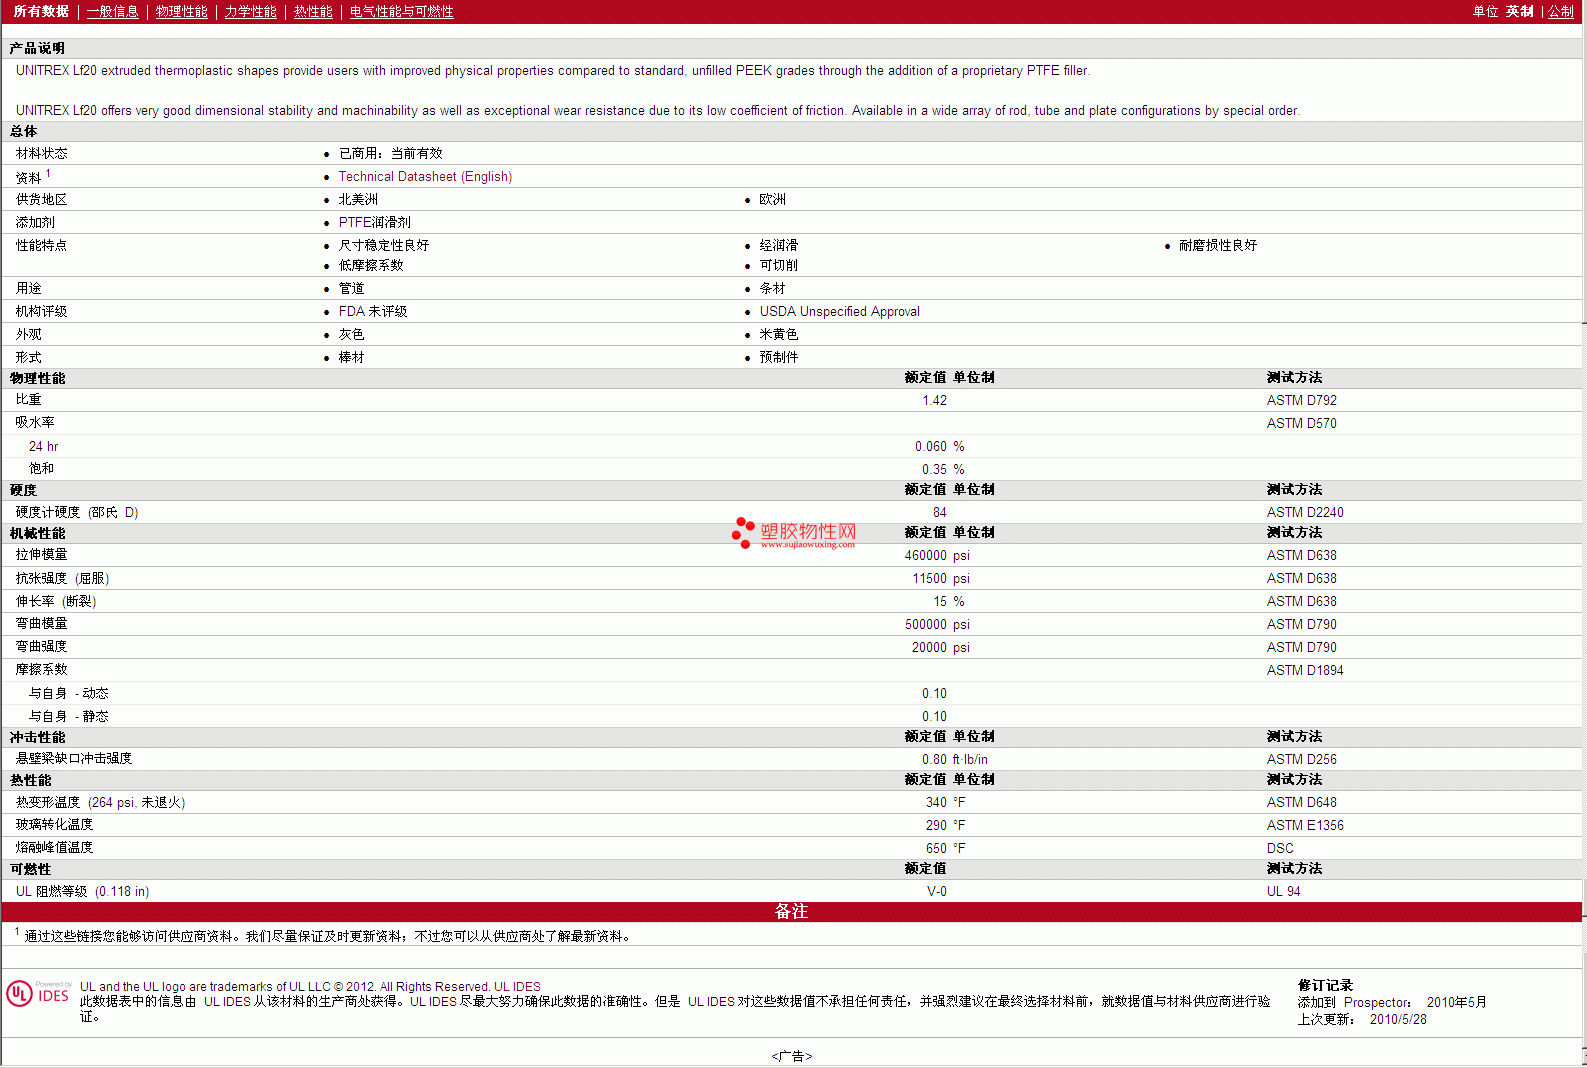
Task: Switch units to 公制
Action: [x=1561, y=11]
